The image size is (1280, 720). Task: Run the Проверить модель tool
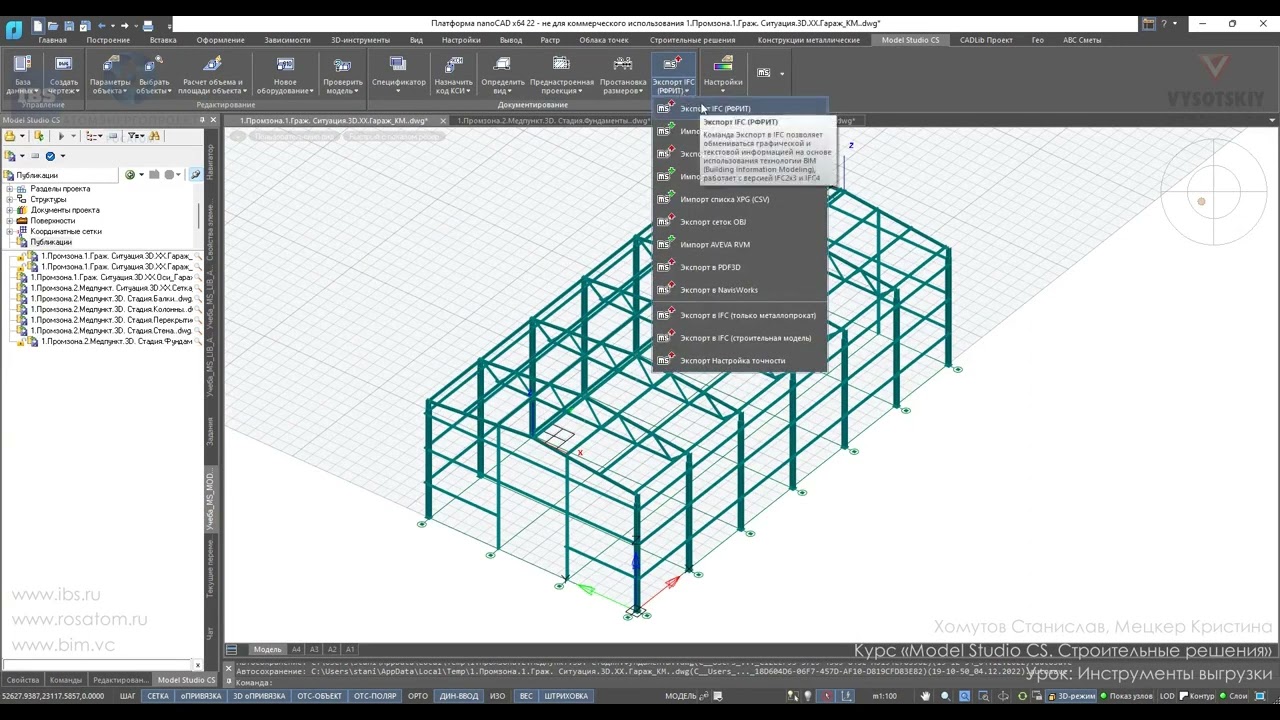click(x=343, y=65)
